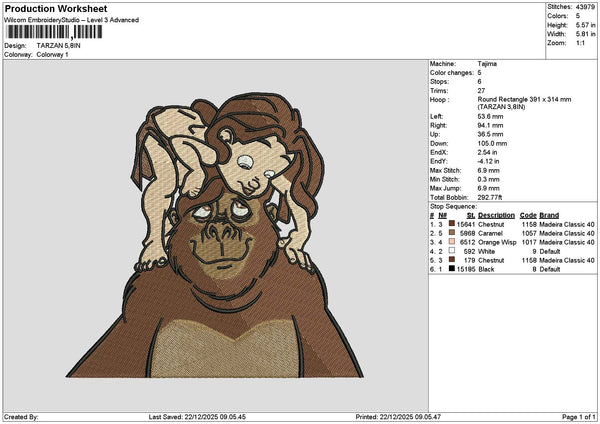Select the 'Printed: 22/12/2025 09.05.47' text
This screenshot has width=600, height=424.
pos(398,417)
